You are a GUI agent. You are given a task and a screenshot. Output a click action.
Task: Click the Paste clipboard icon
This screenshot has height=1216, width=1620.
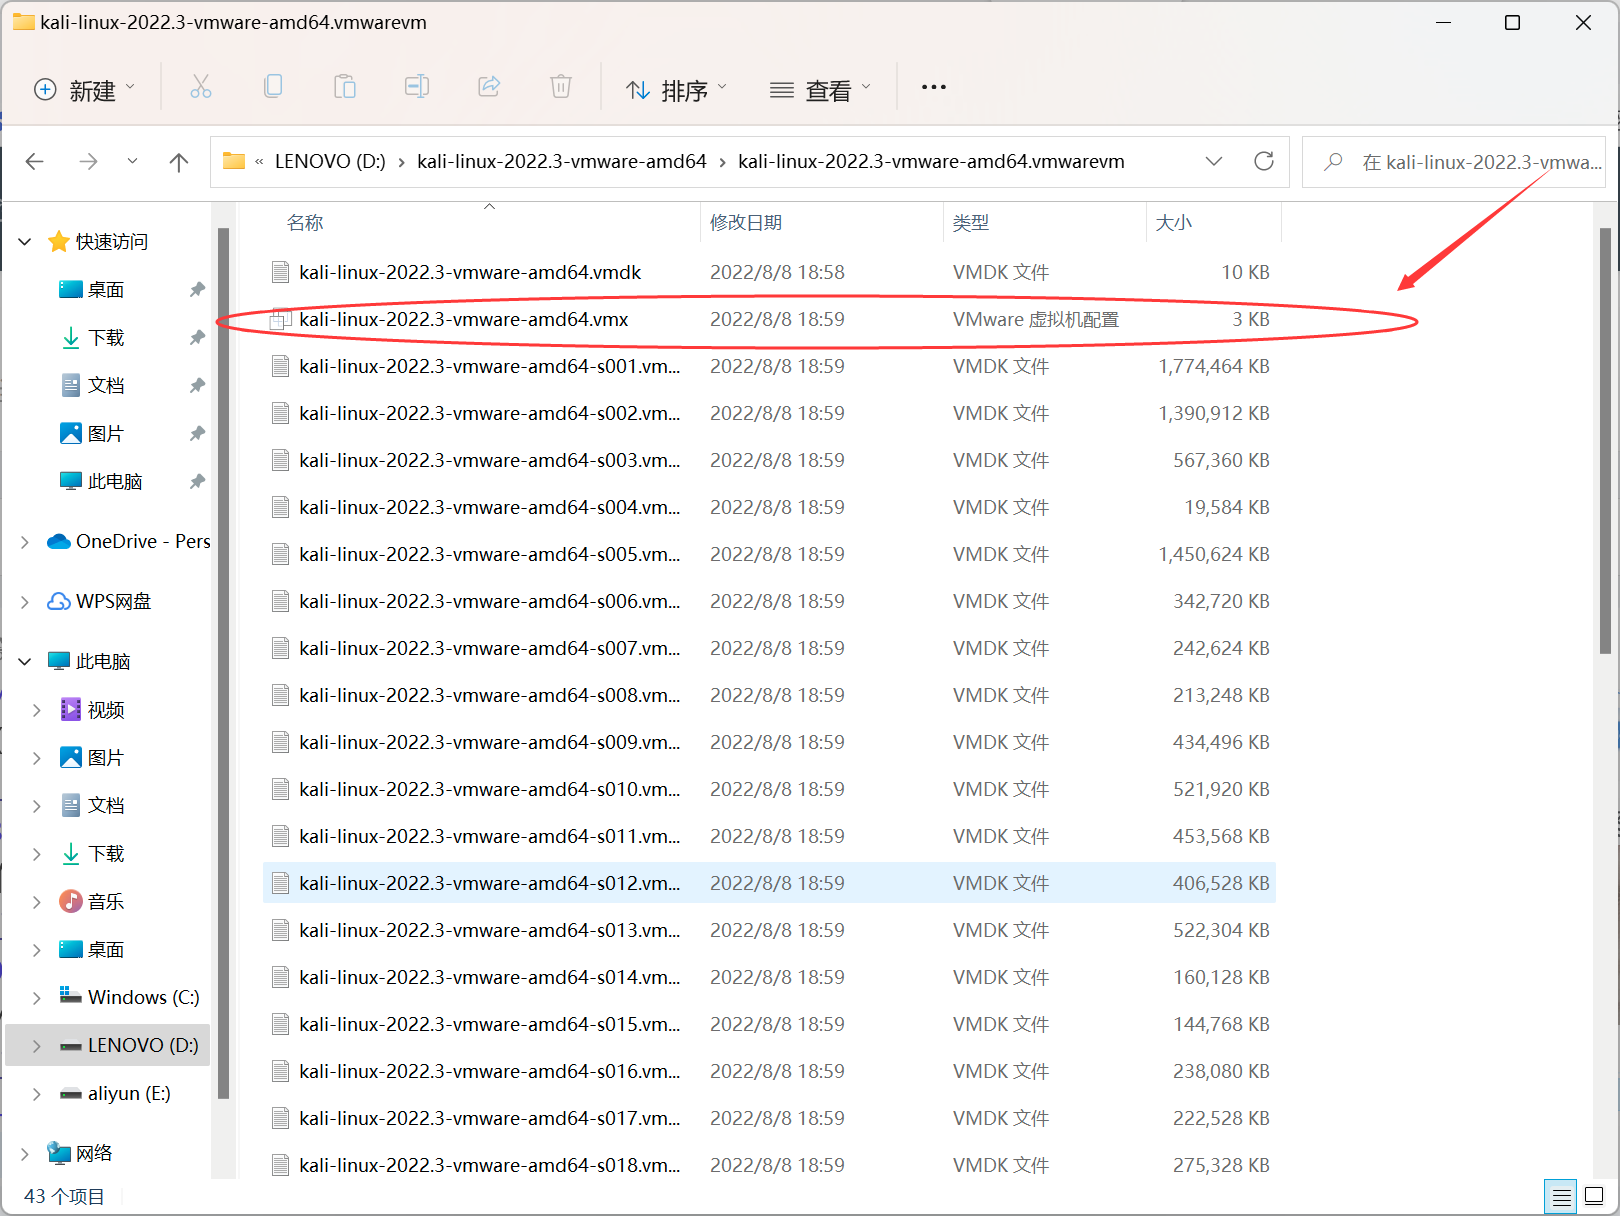(345, 87)
